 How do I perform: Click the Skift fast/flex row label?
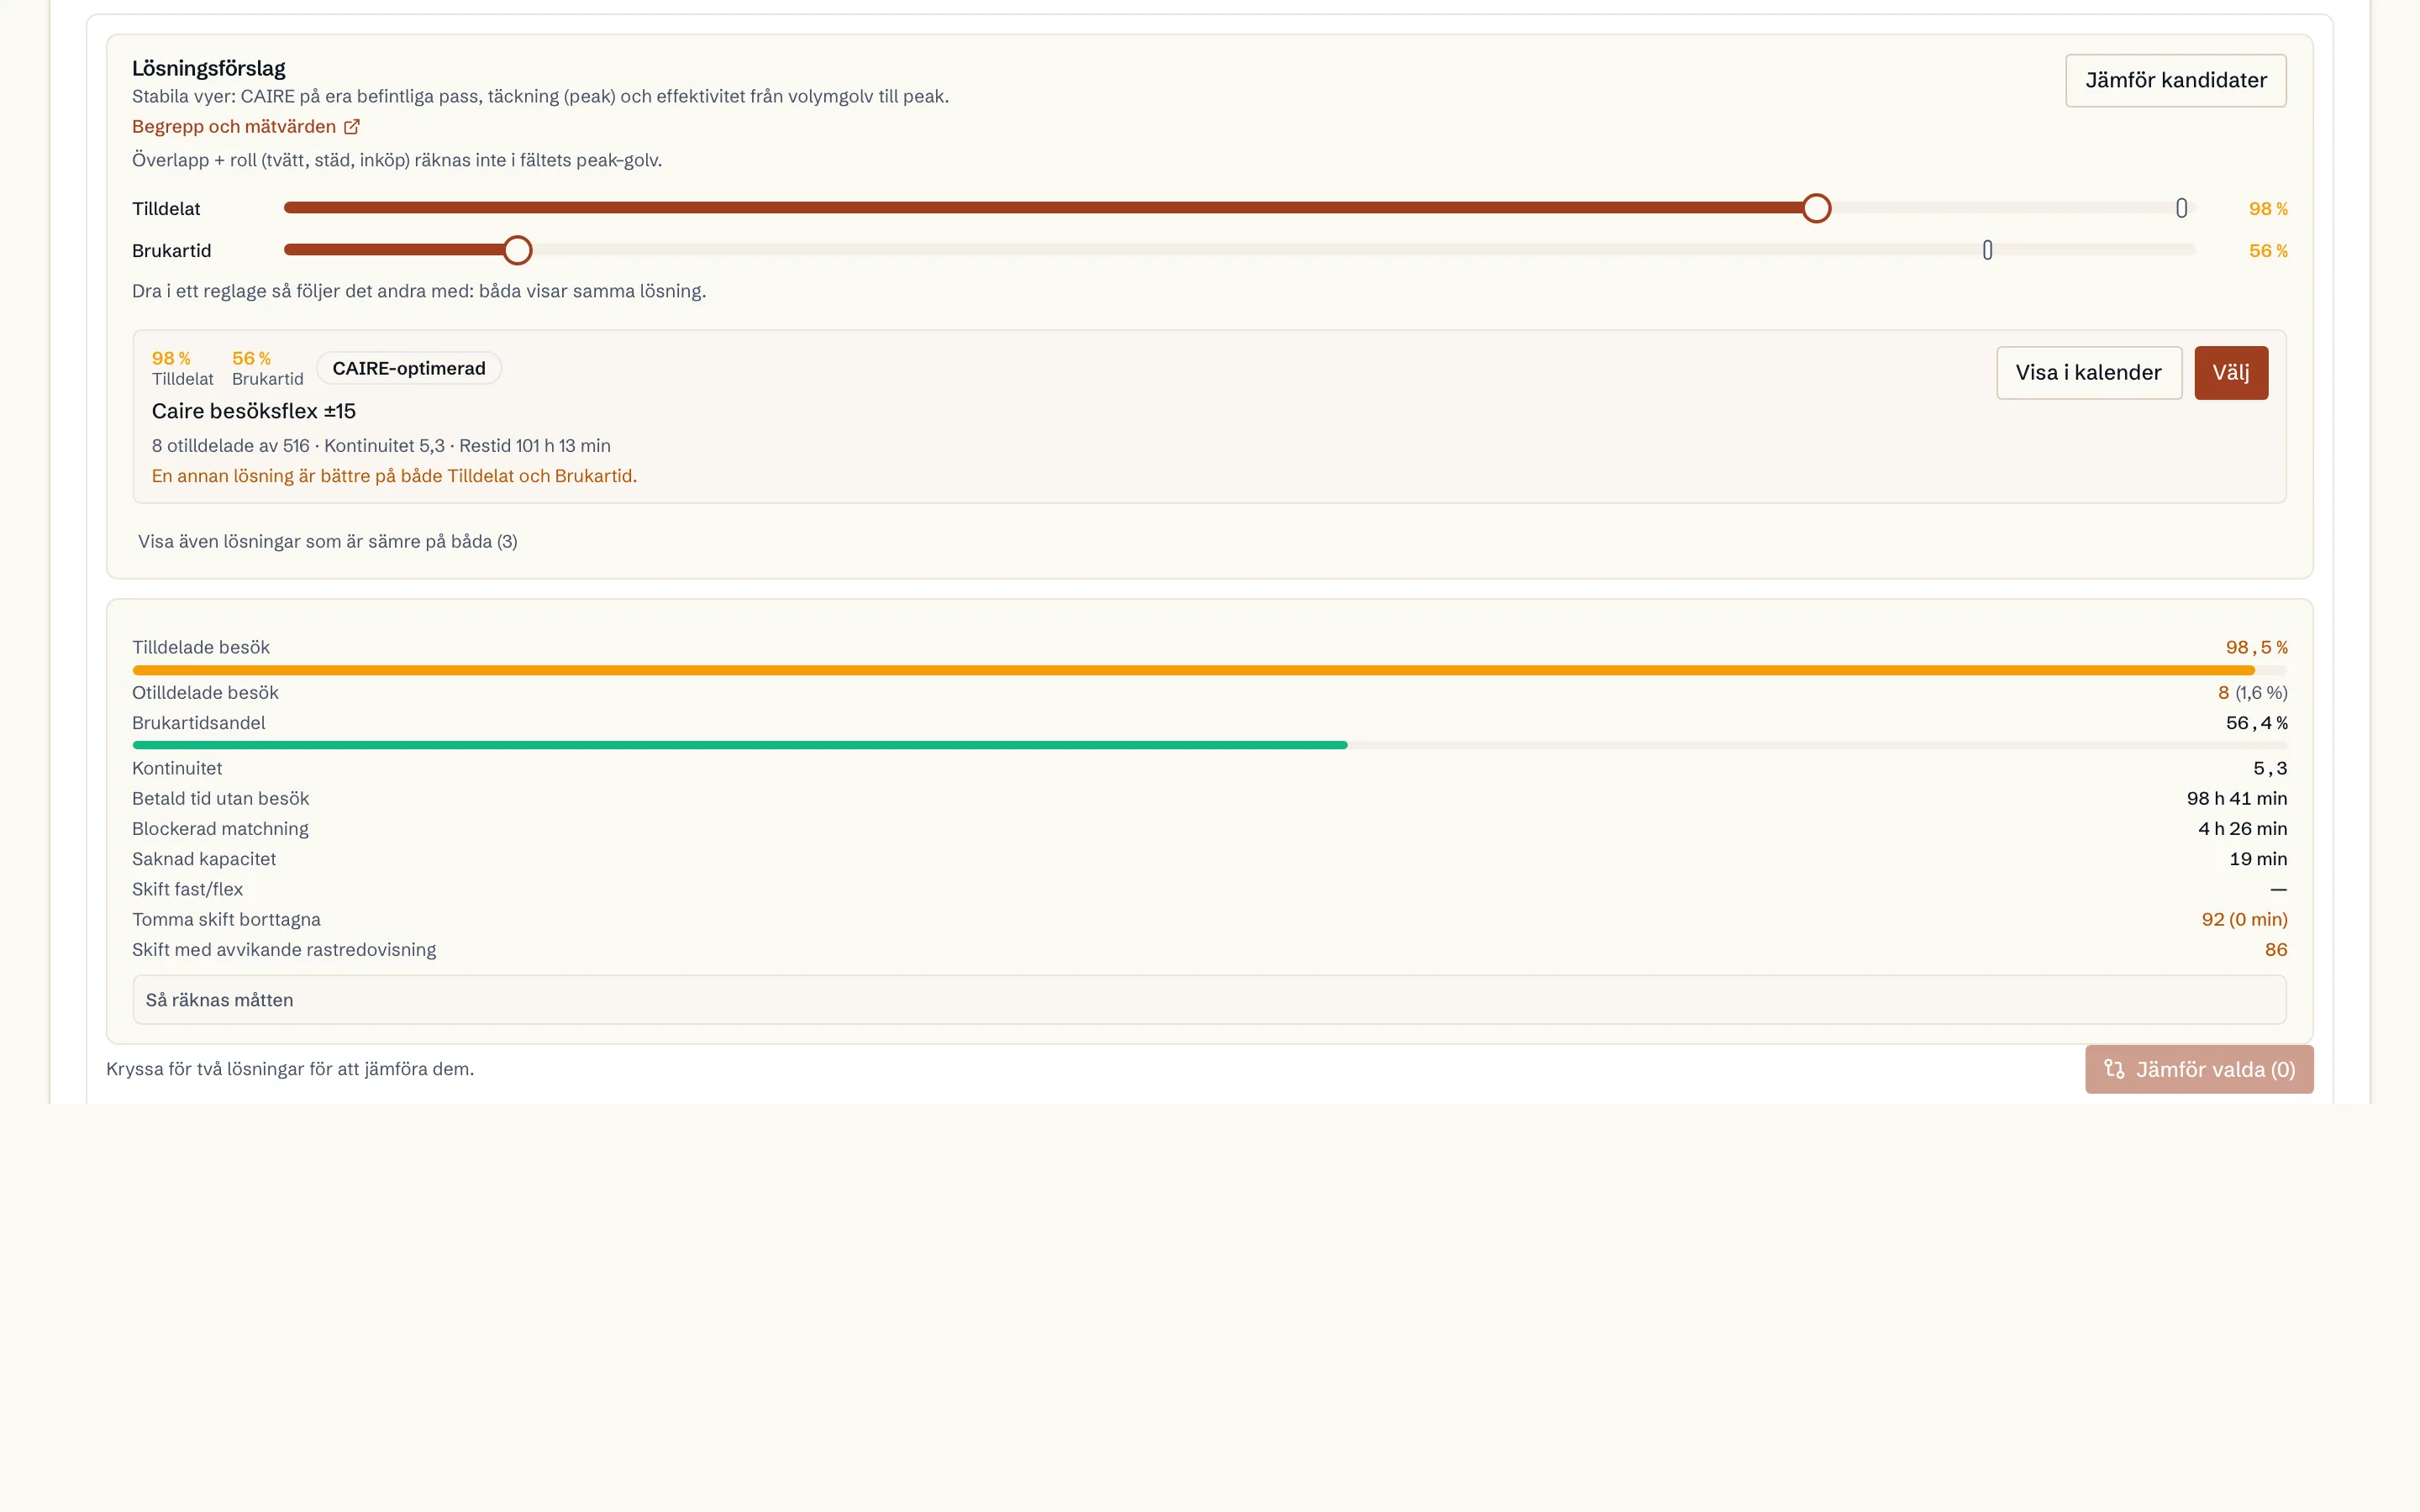tap(187, 889)
